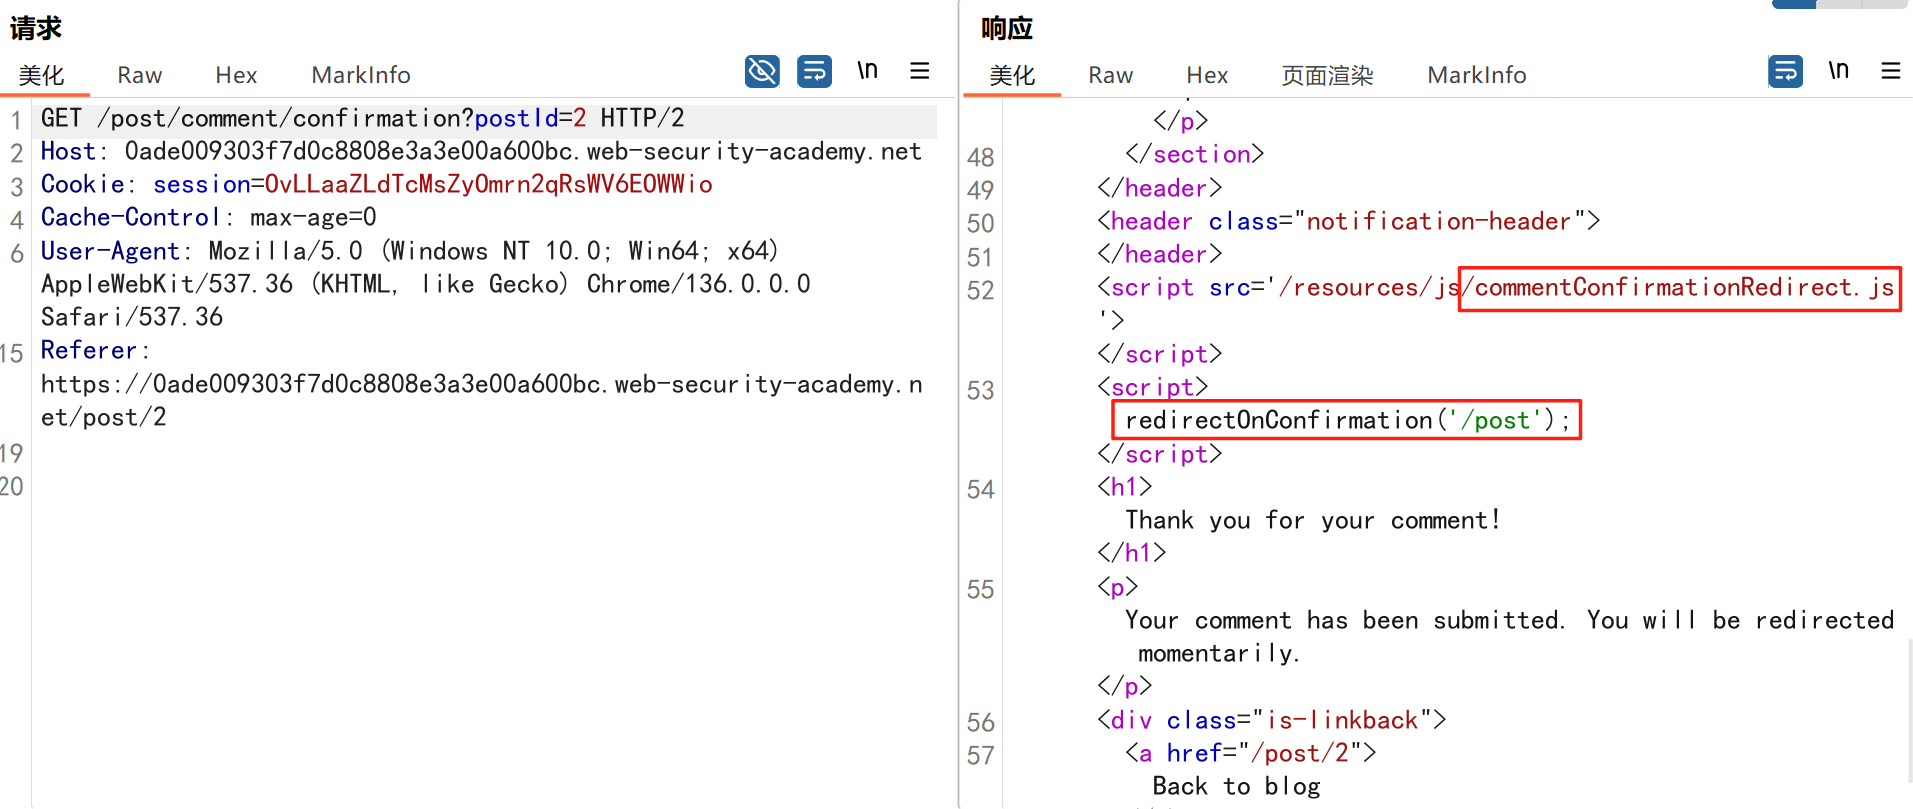Viewport: 1913px width, 809px height.
Task: Click notification-header class line
Action: [1349, 221]
